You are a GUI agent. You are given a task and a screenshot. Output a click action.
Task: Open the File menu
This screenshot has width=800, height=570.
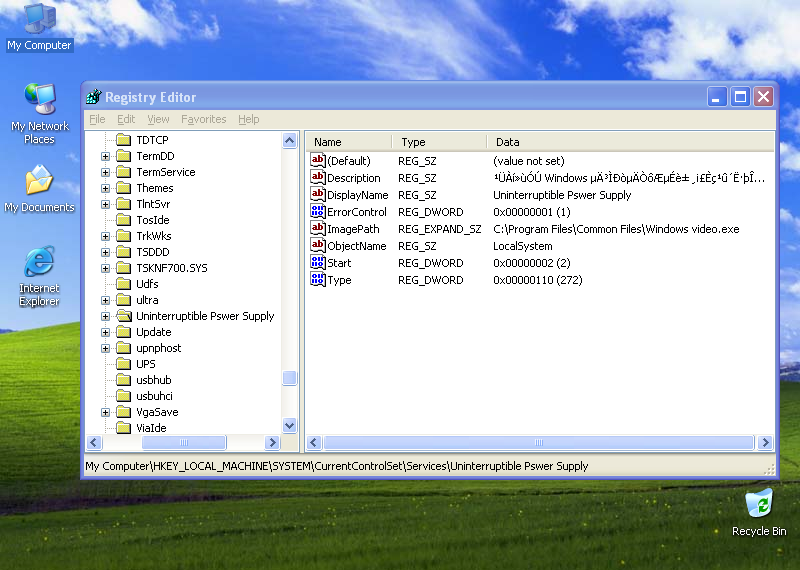[97, 119]
